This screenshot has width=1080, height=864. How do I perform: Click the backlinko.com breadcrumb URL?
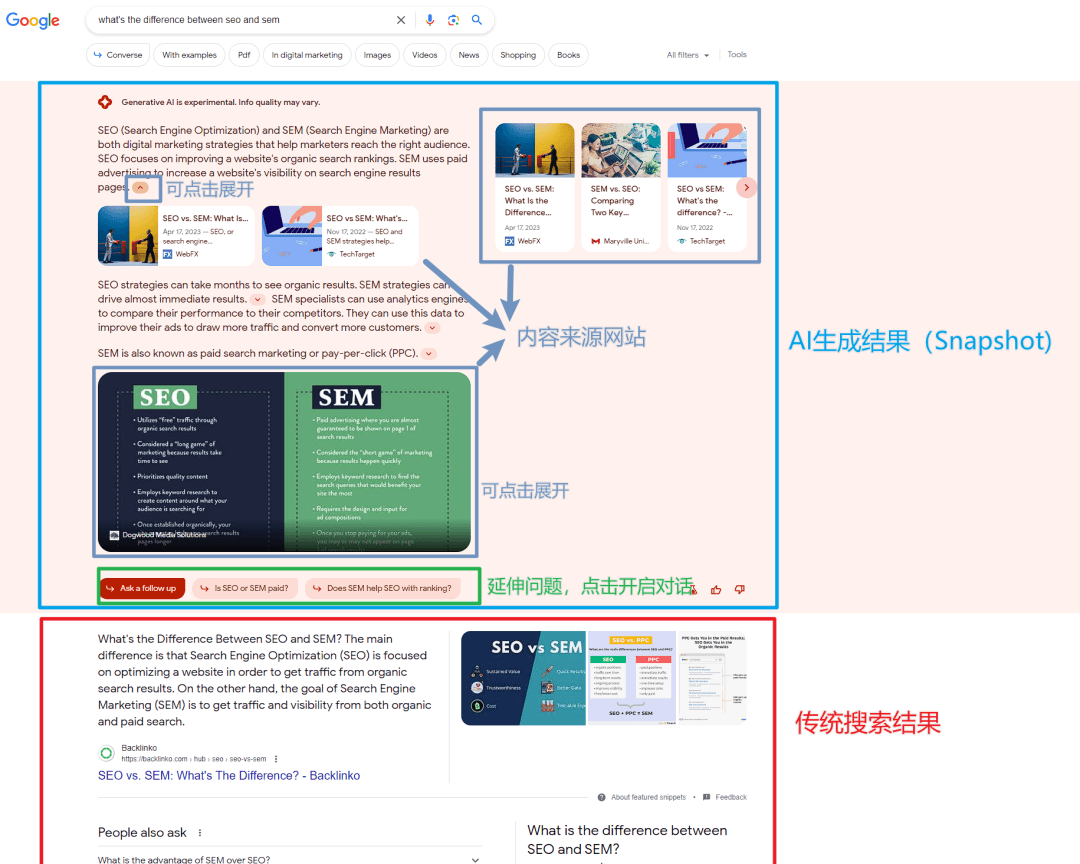tap(194, 759)
